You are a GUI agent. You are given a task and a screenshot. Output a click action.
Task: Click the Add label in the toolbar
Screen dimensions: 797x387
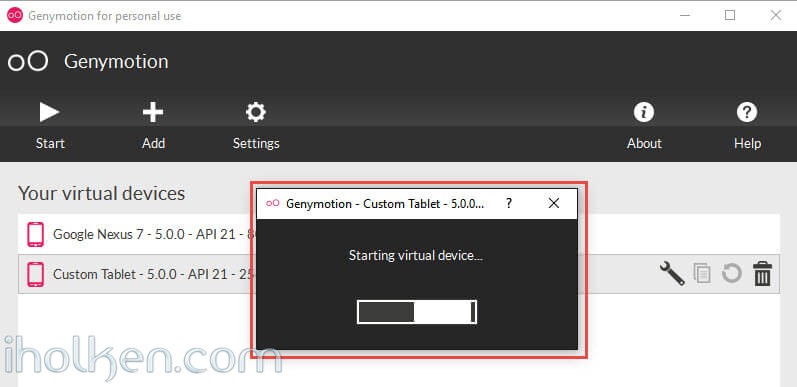(153, 143)
